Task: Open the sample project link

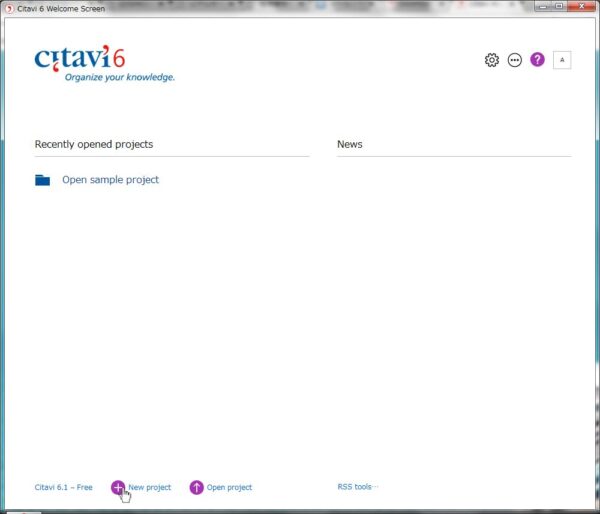Action: 111,180
